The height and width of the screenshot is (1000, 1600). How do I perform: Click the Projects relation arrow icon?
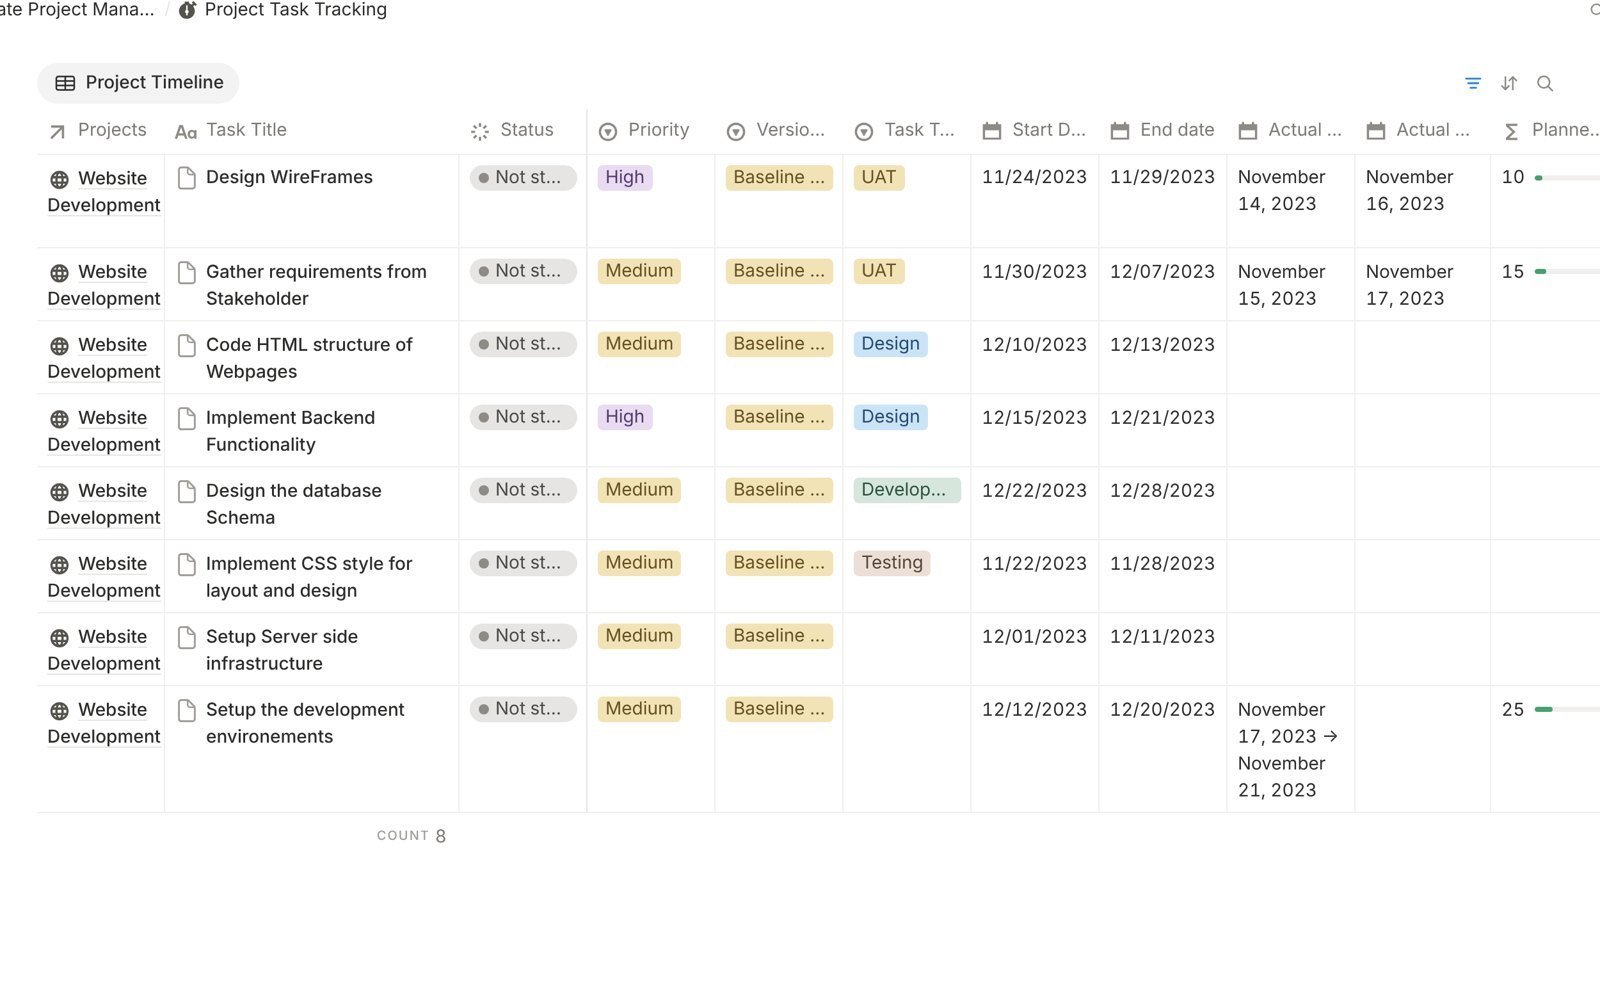(x=57, y=131)
